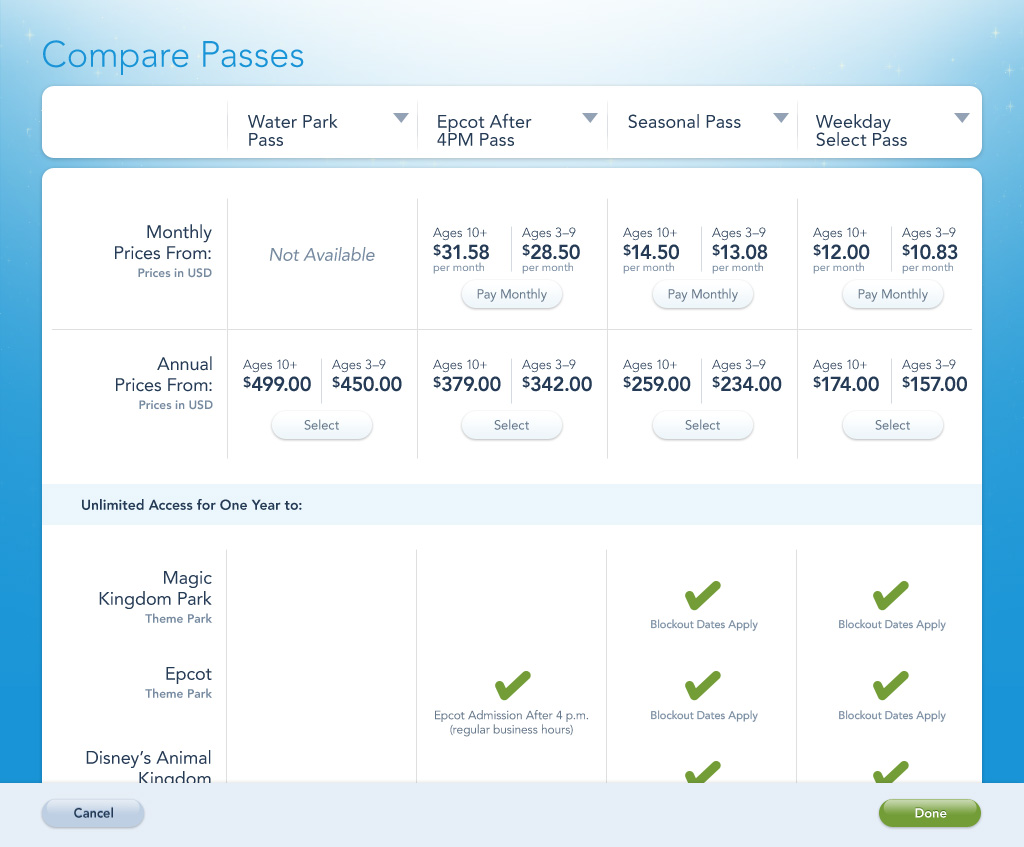Select the Seasonal Pass annual option
This screenshot has width=1024, height=847.
pyautogui.click(x=702, y=426)
